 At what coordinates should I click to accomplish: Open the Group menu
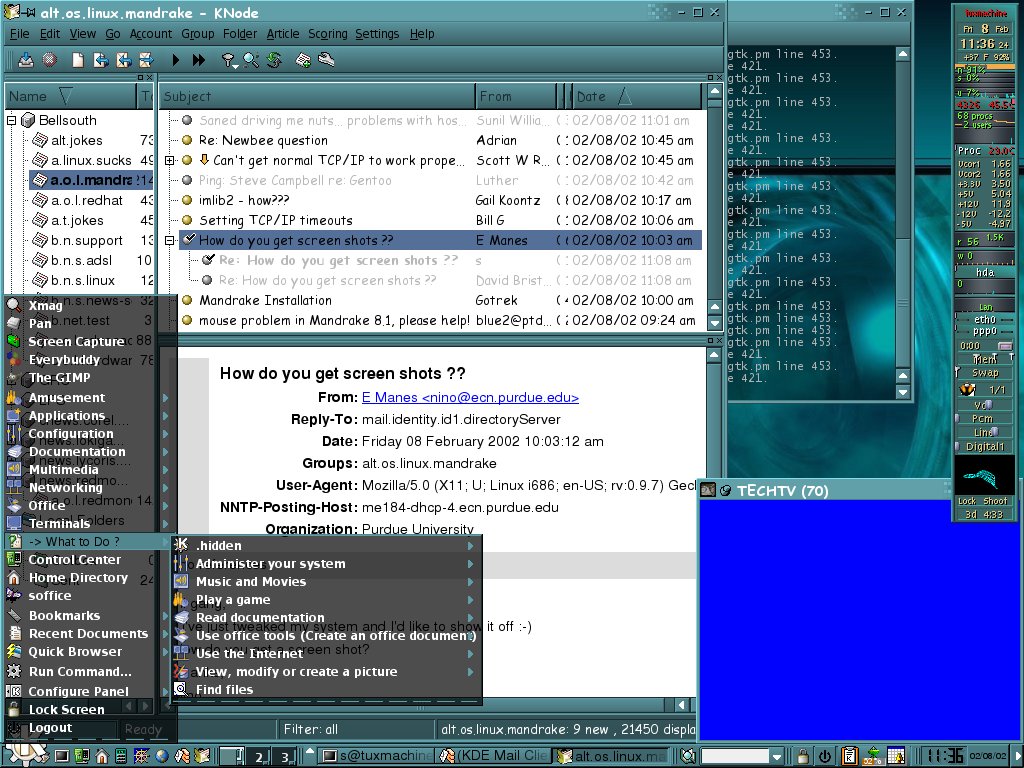198,33
